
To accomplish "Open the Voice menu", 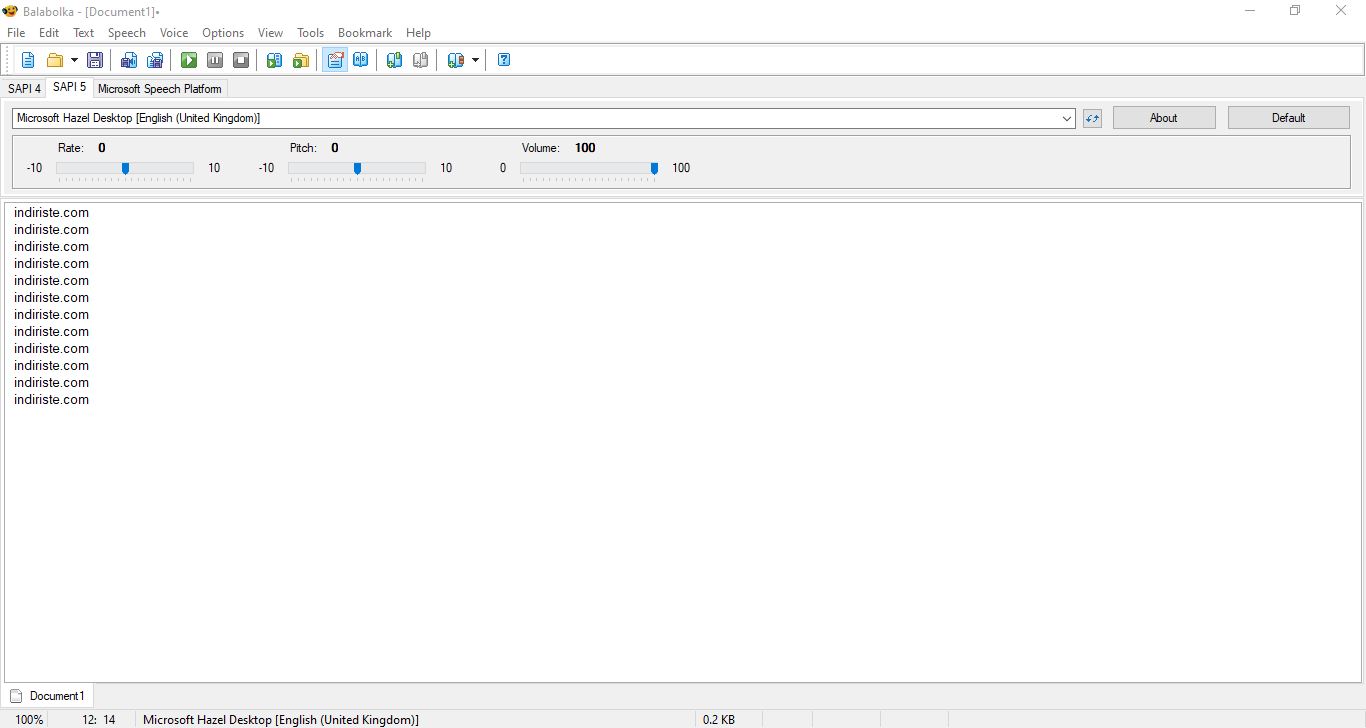I will coord(174,33).
